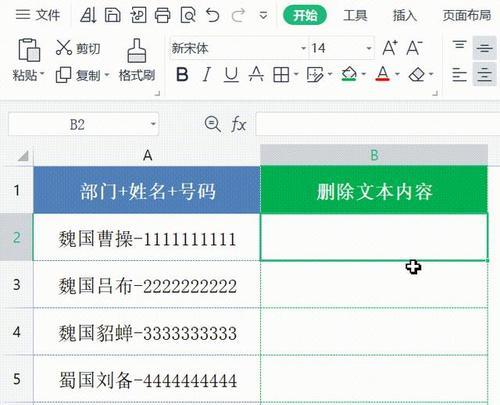Toggle Underline formatting
Viewport: 500px width, 405px height.
231,74
